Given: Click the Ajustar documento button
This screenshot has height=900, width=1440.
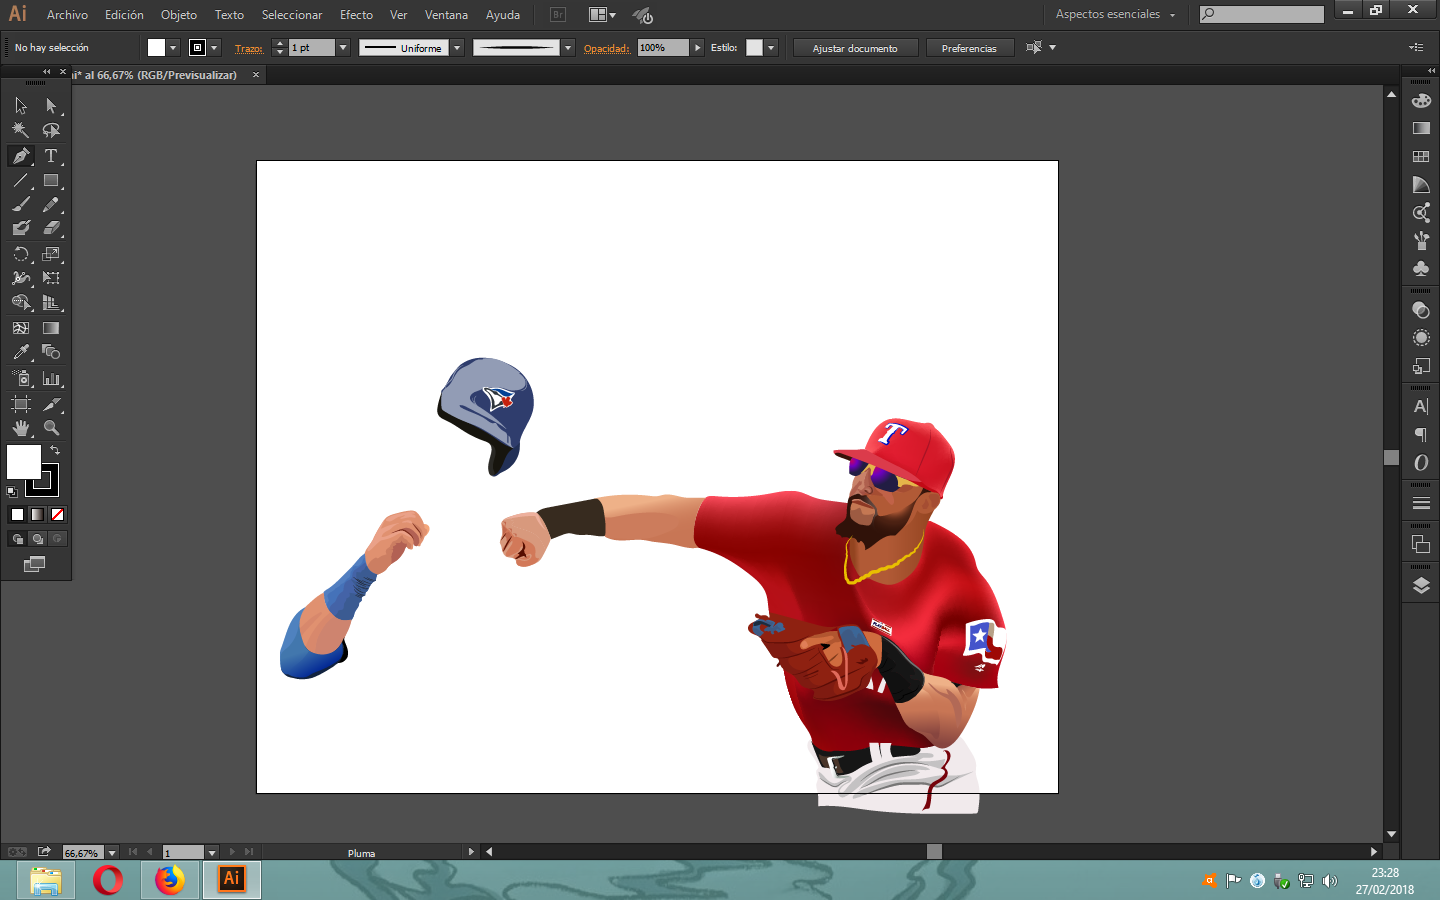Looking at the screenshot, I should point(855,48).
